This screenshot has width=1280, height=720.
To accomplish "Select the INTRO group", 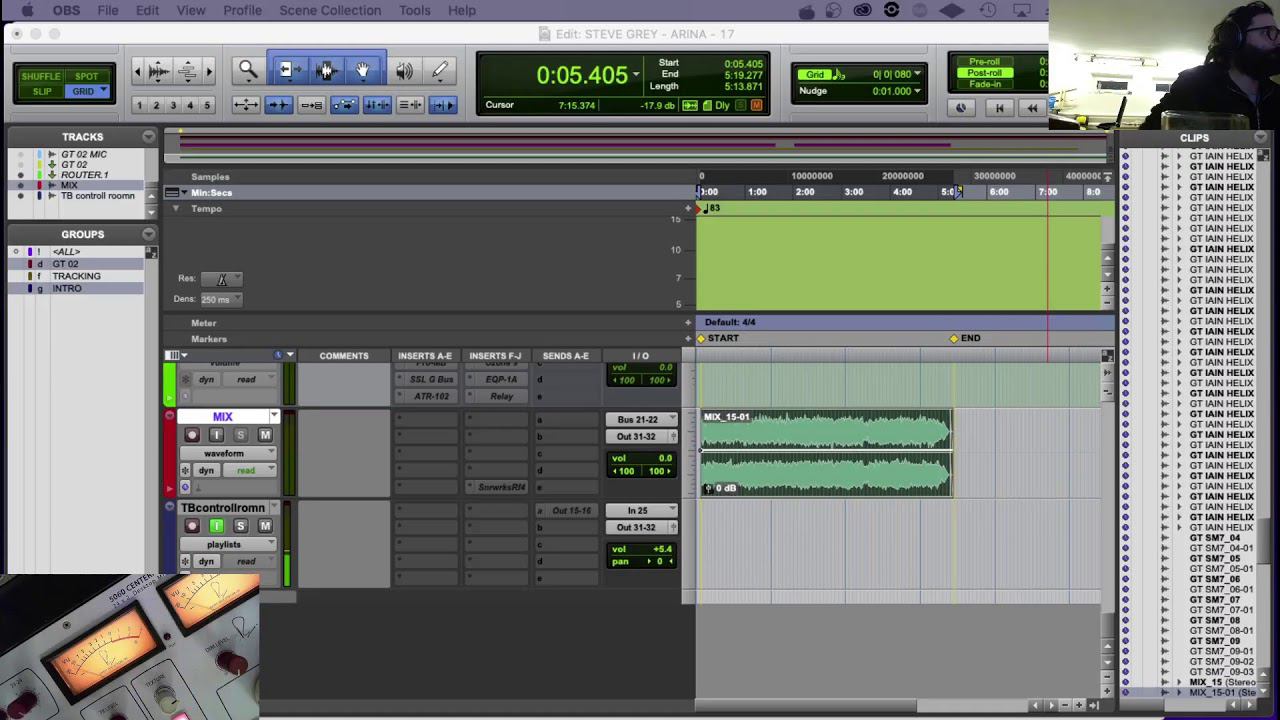I will pos(67,288).
